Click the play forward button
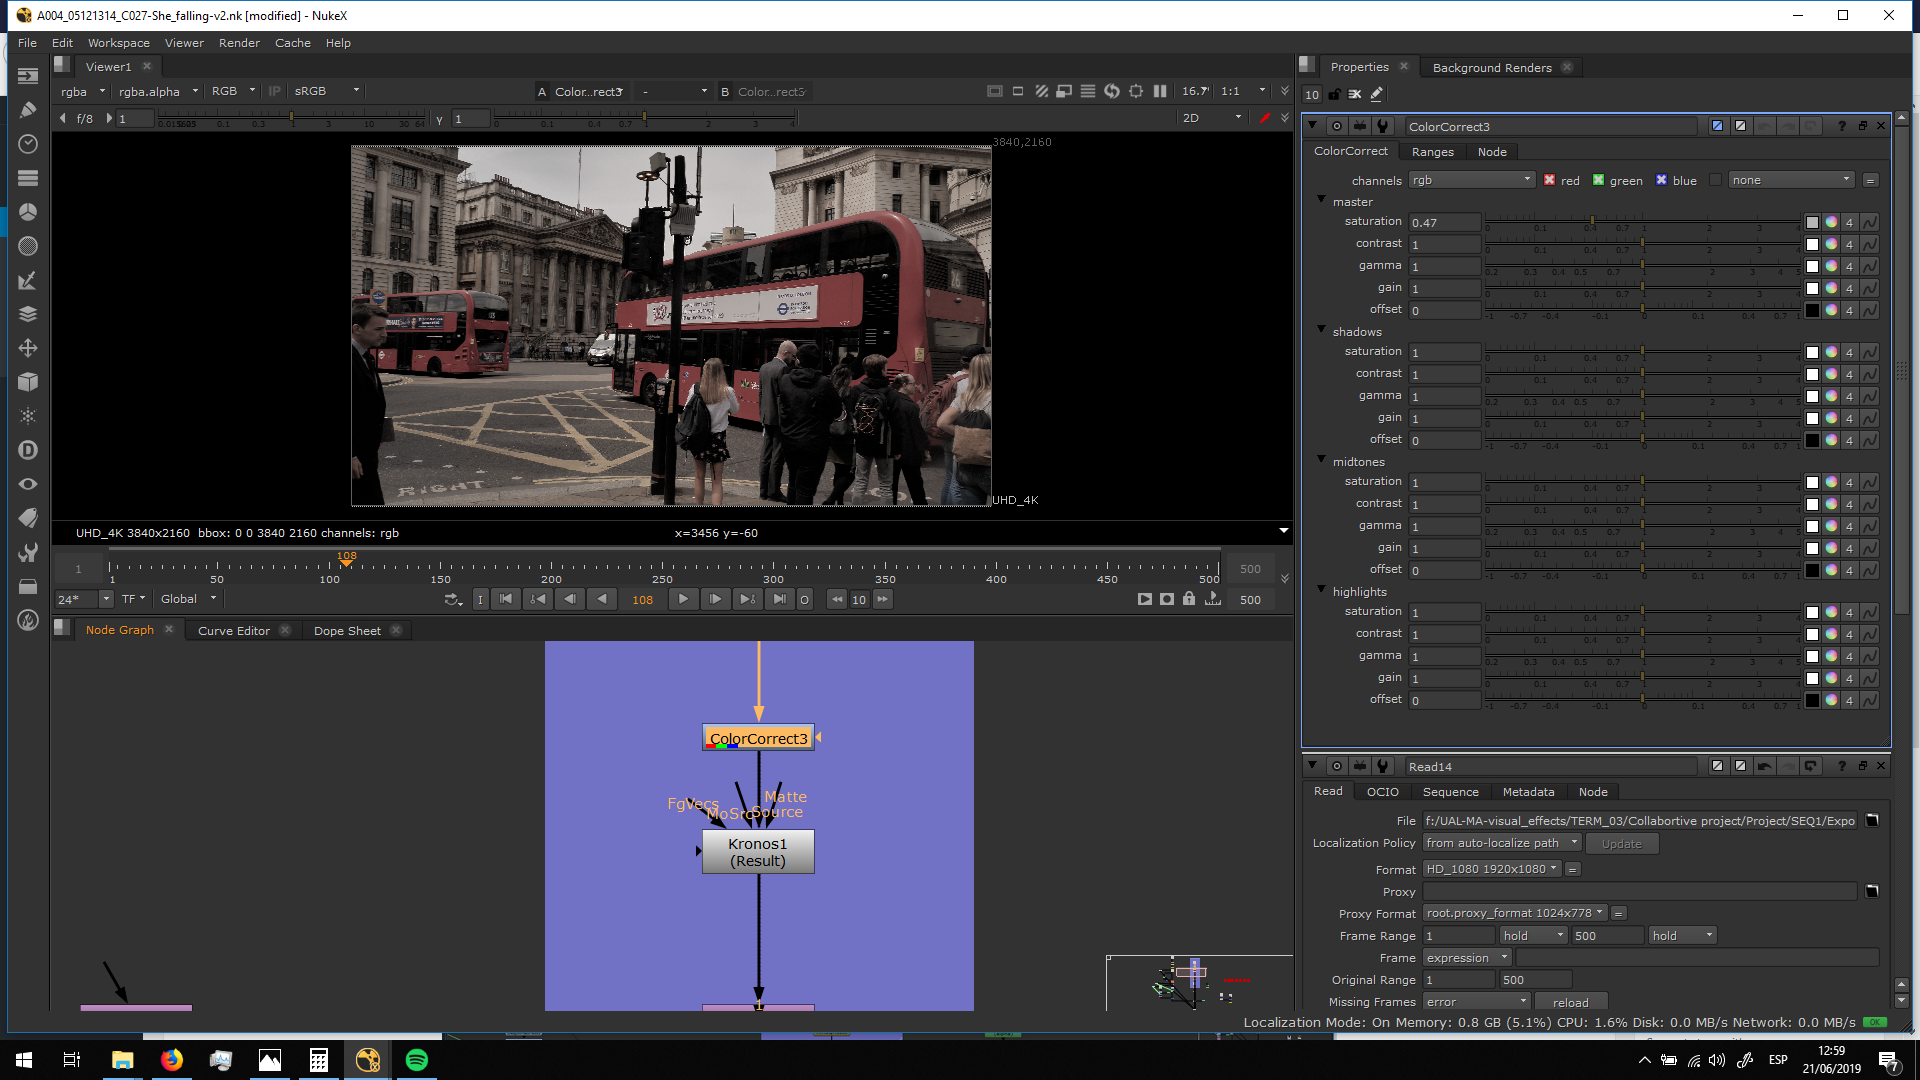Viewport: 1920px width, 1080px height. (x=683, y=599)
